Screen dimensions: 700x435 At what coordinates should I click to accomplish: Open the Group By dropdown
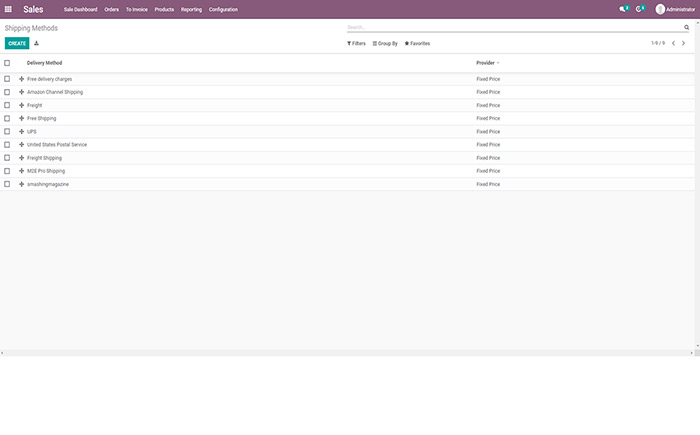(385, 44)
